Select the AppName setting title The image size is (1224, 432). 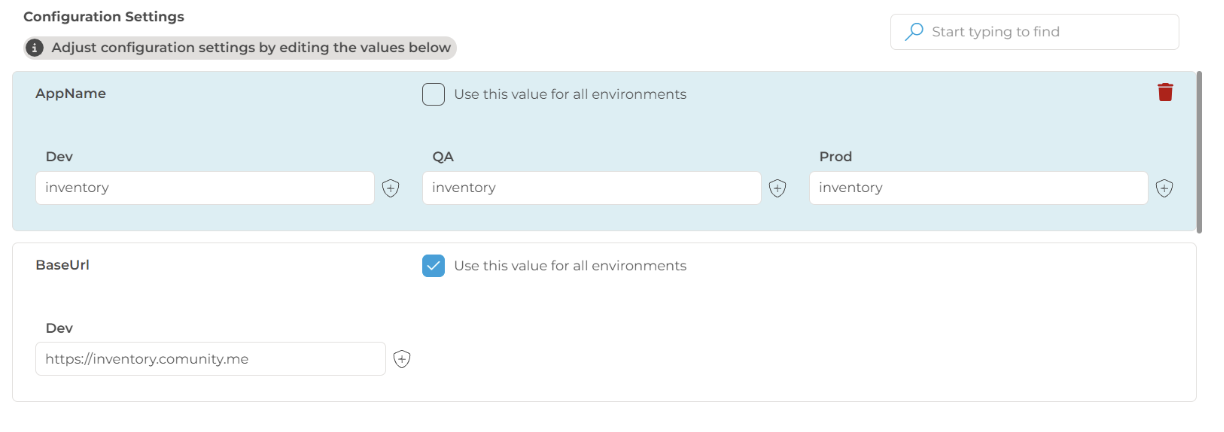point(70,93)
